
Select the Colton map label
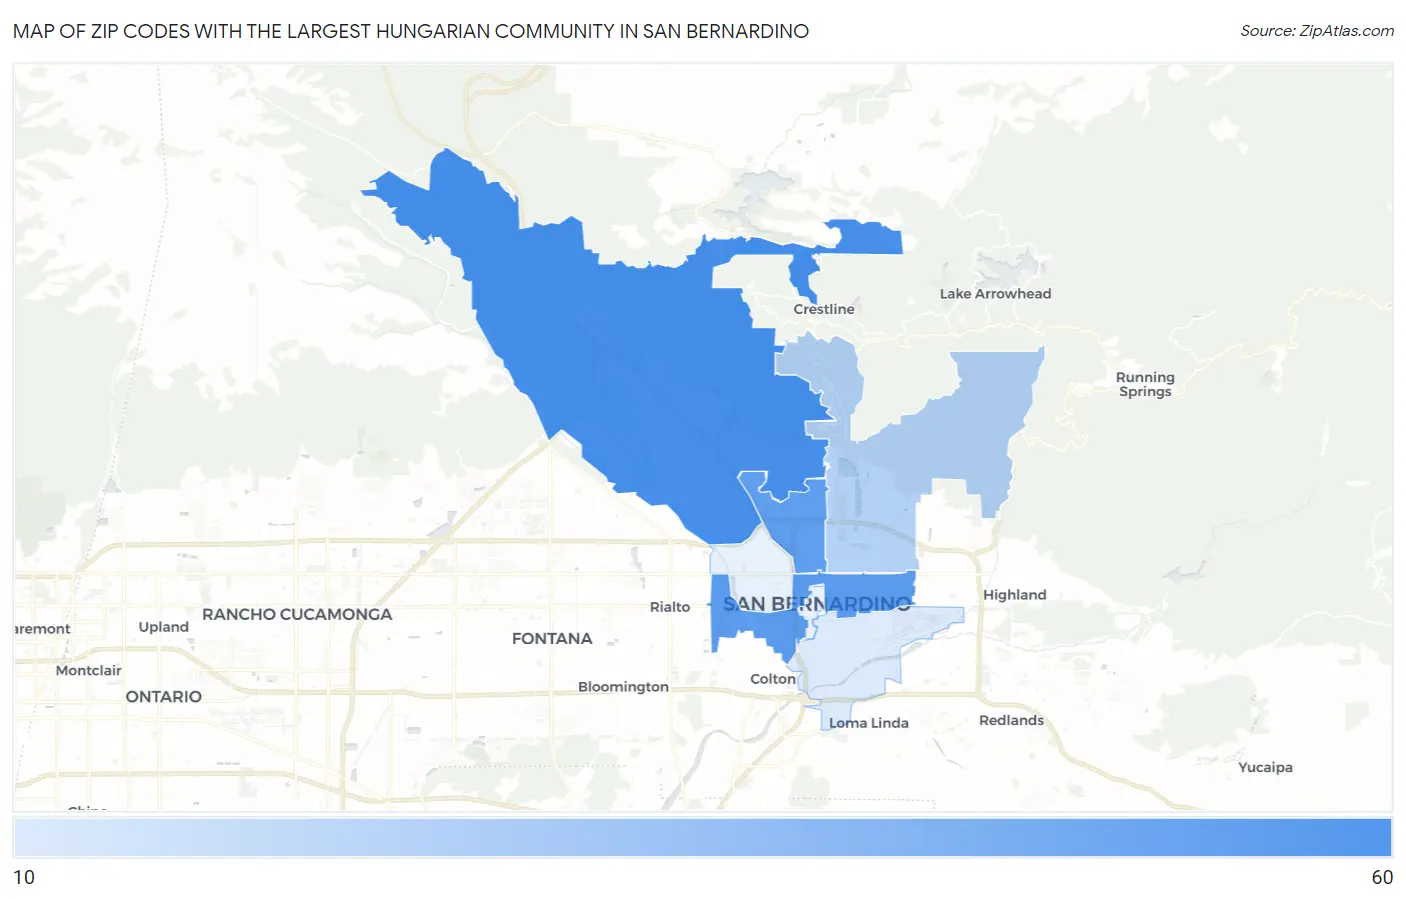[x=773, y=679]
